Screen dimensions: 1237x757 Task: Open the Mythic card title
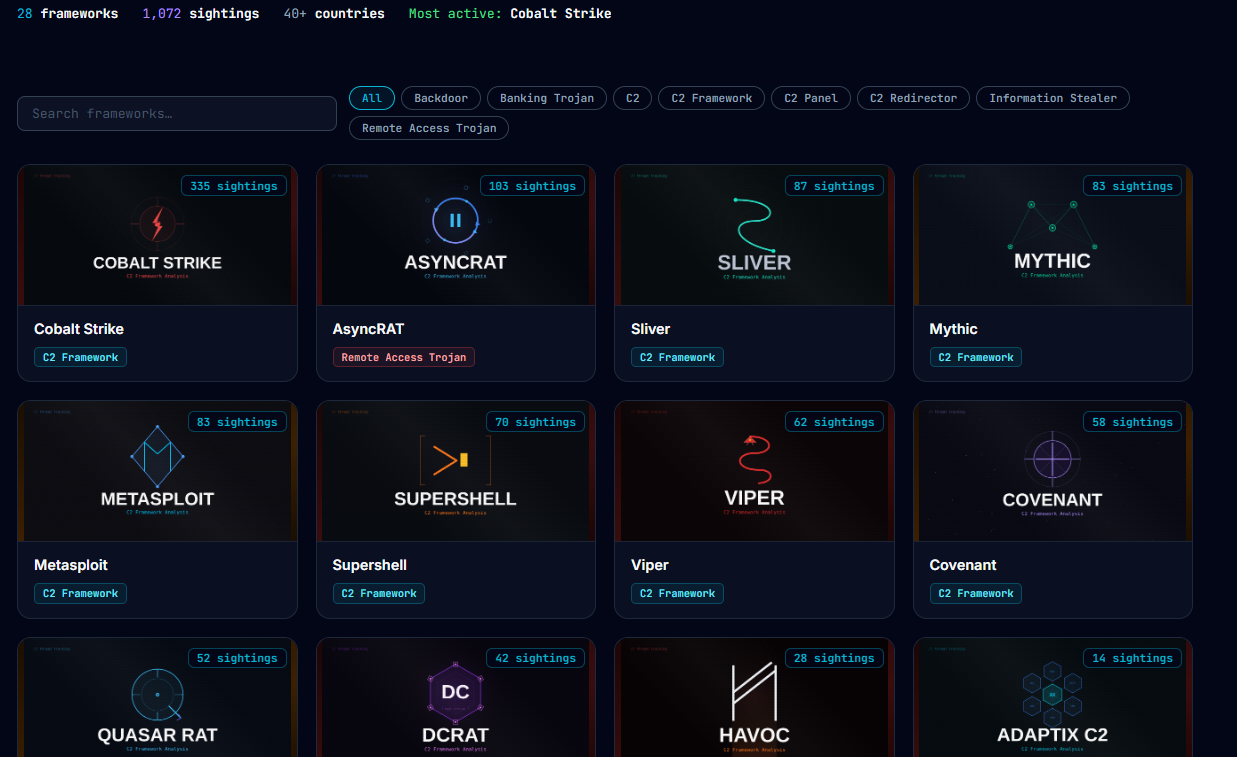point(954,329)
